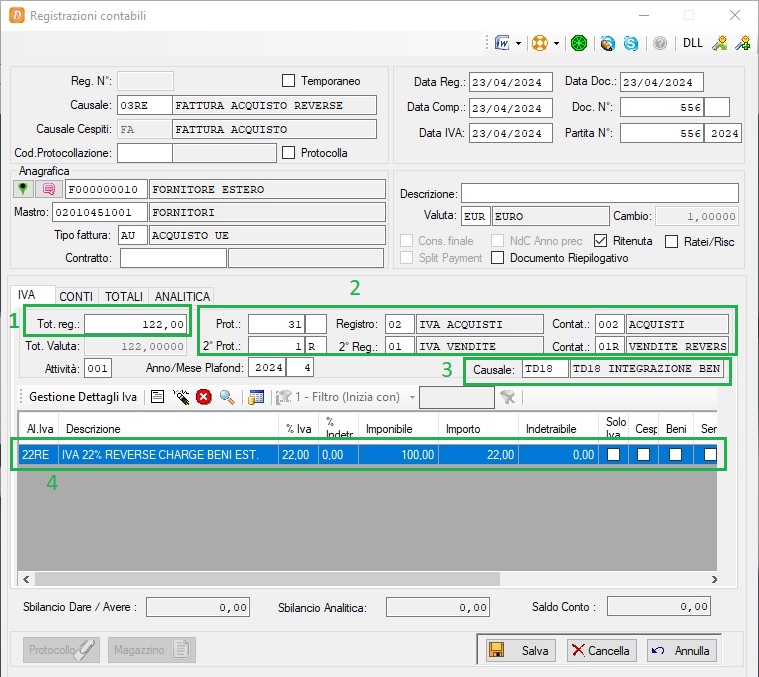Click the horizontal scrollbar right arrow
759x677 pixels.
click(x=713, y=579)
